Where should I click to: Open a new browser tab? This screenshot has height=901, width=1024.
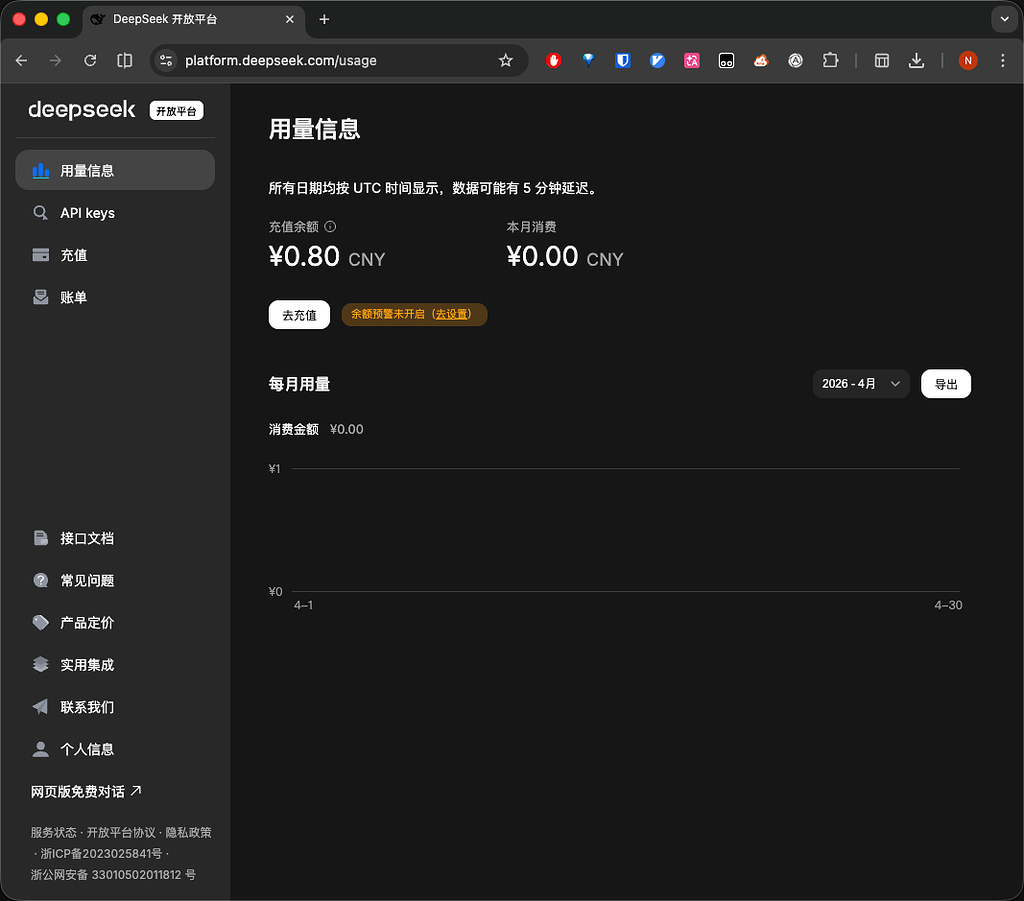[x=324, y=20]
